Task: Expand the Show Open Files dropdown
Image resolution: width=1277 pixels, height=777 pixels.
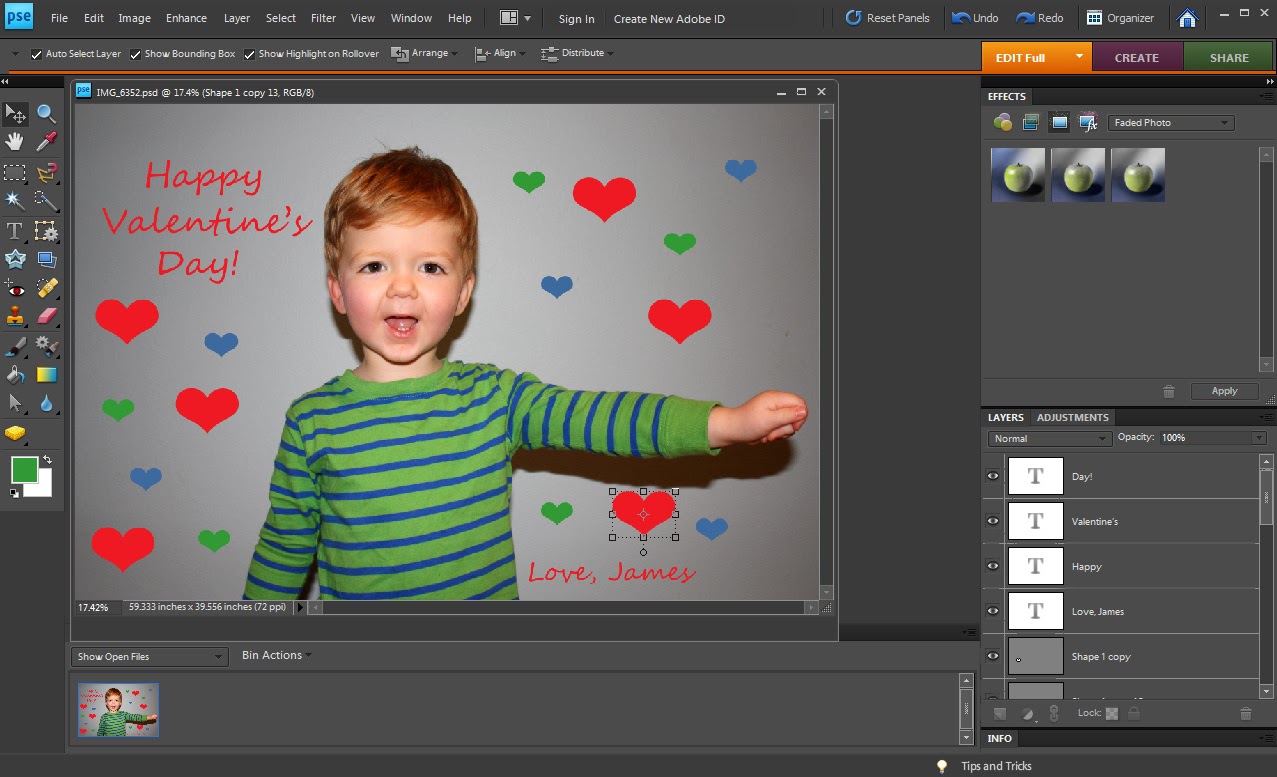Action: [x=149, y=657]
